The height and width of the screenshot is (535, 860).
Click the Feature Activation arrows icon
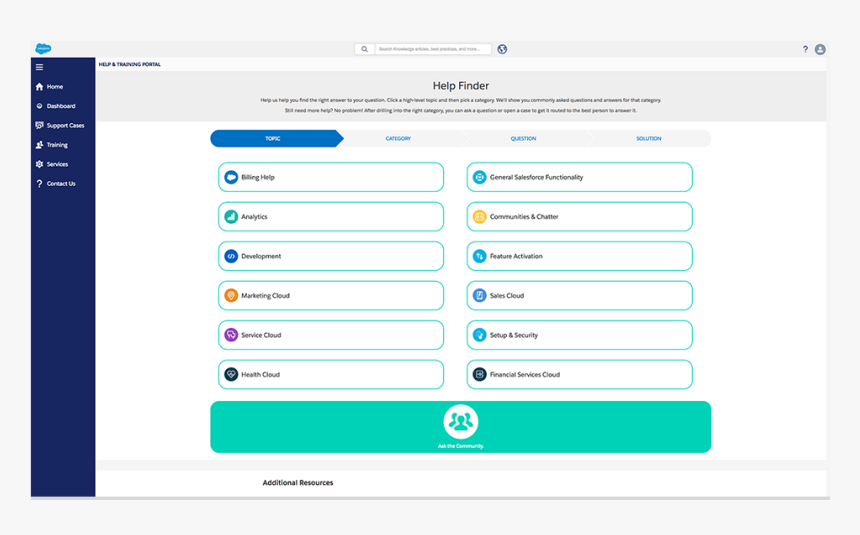click(480, 256)
